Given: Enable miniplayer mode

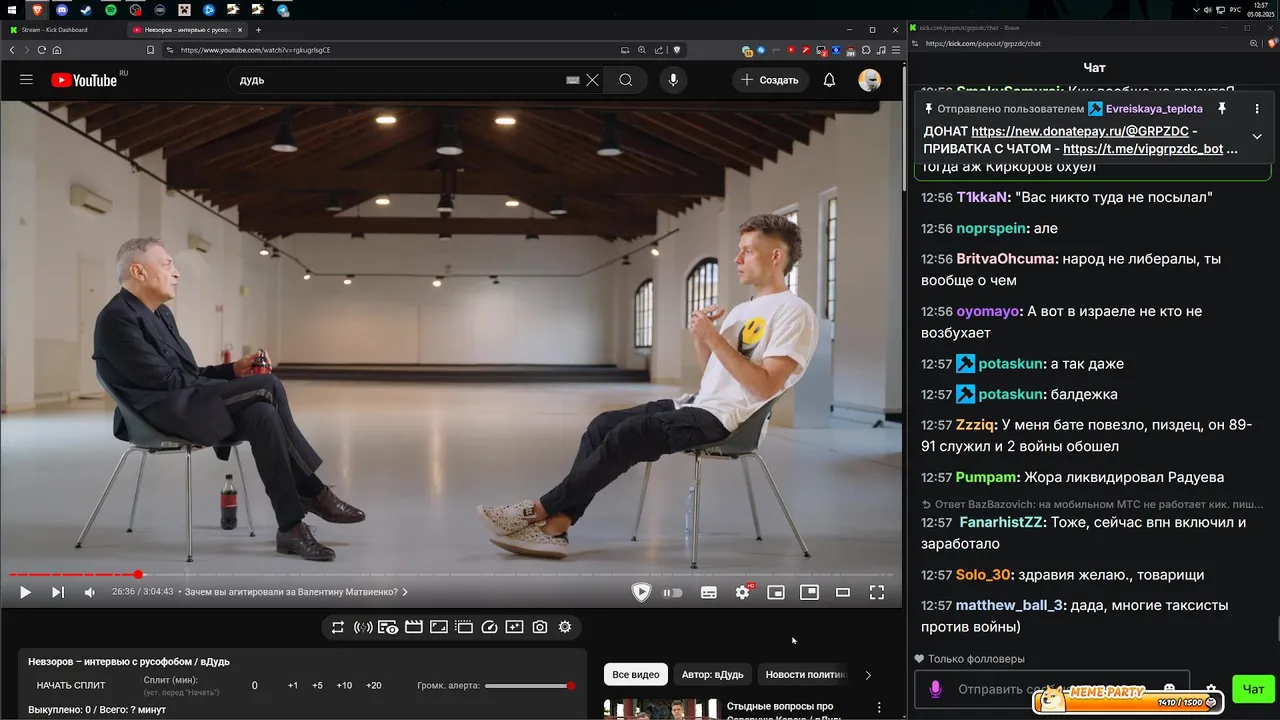Looking at the screenshot, I should pyautogui.click(x=776, y=592).
